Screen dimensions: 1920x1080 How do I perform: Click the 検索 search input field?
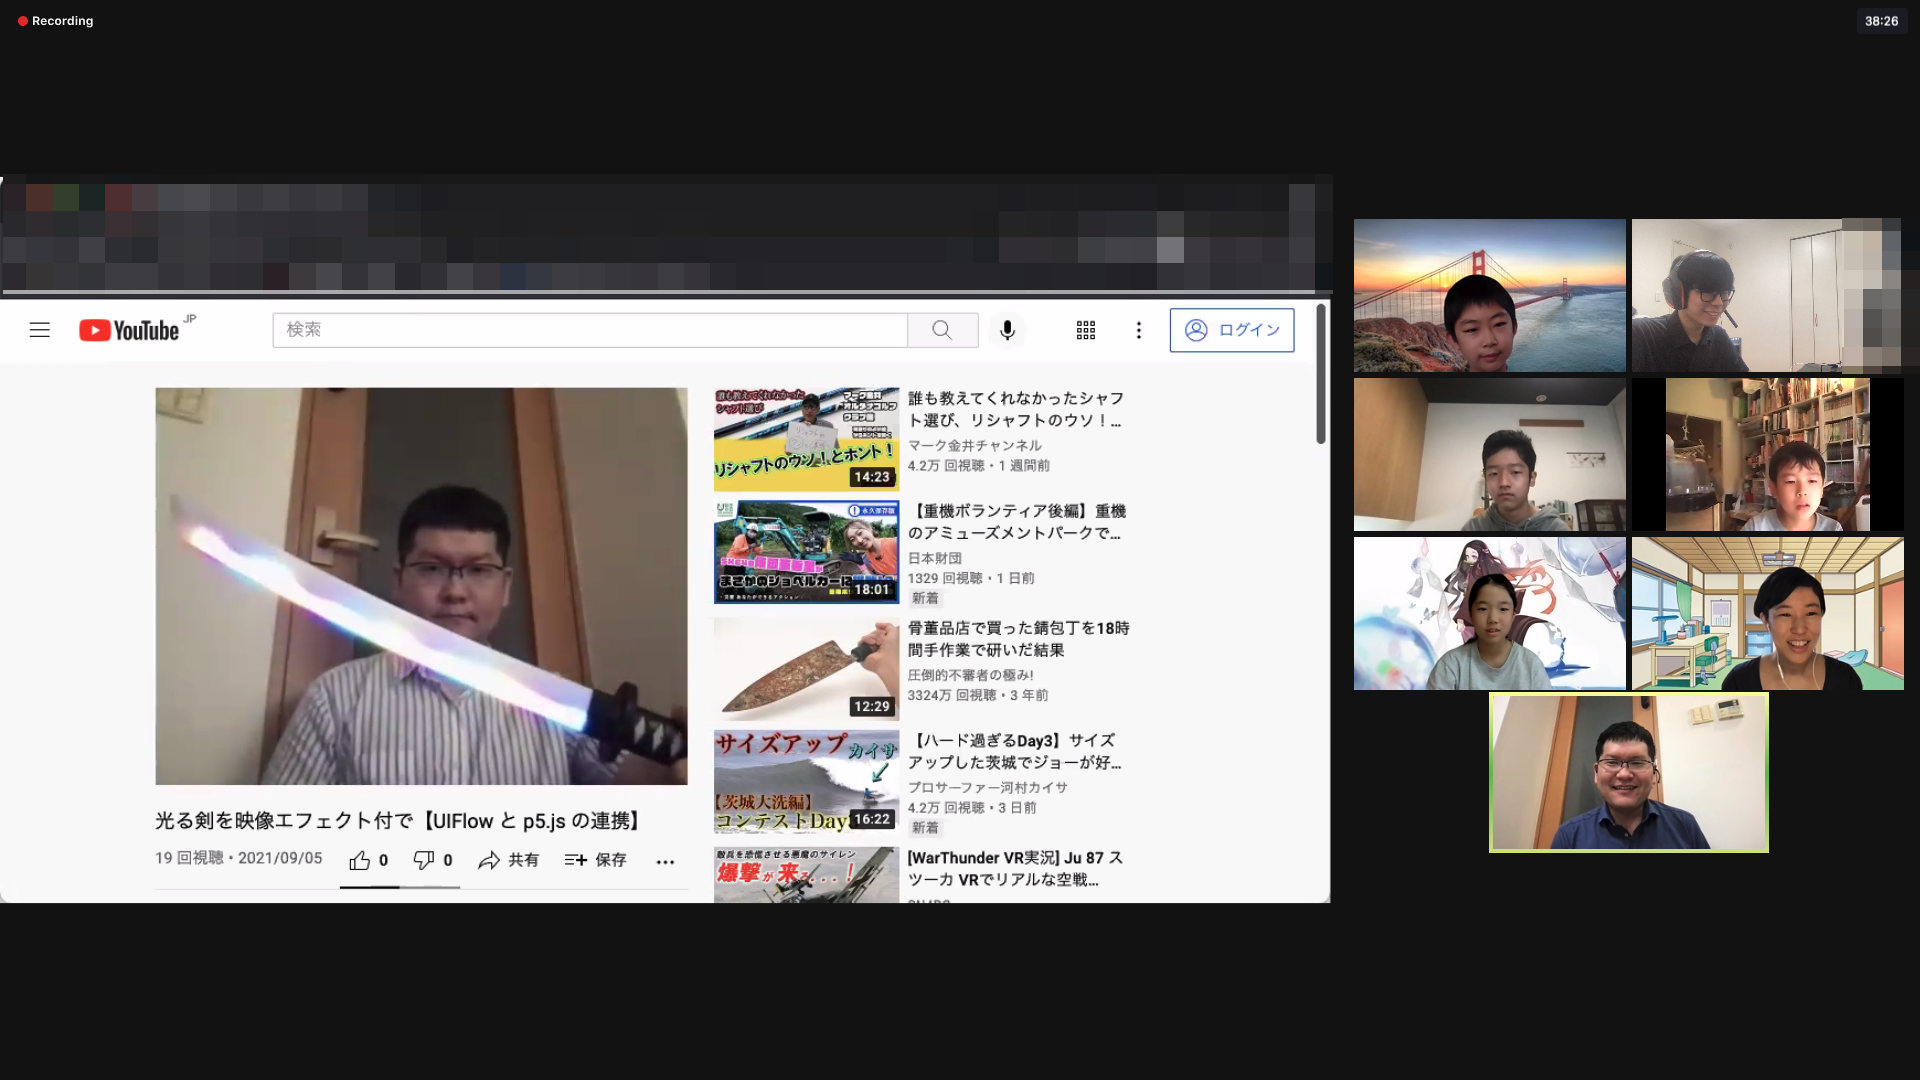[590, 330]
